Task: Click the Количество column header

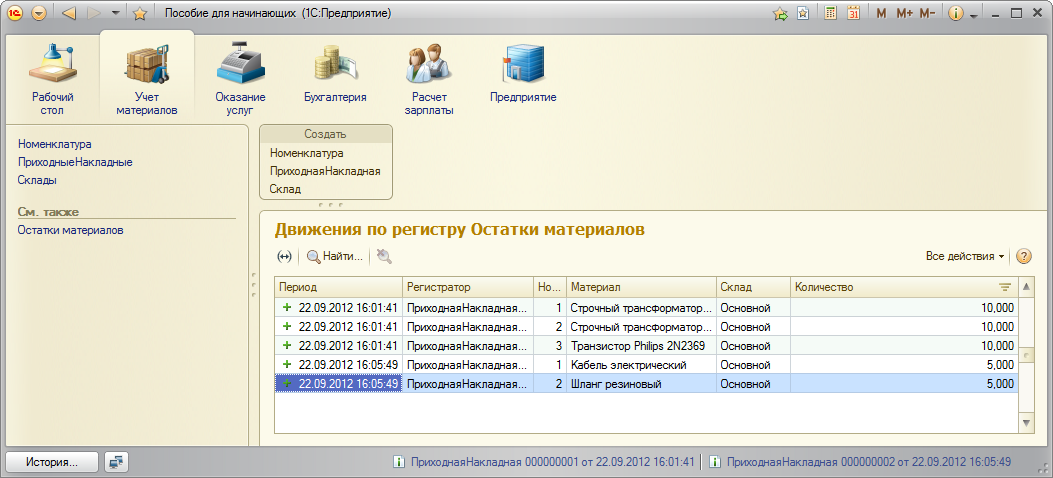Action: pyautogui.click(x=903, y=287)
